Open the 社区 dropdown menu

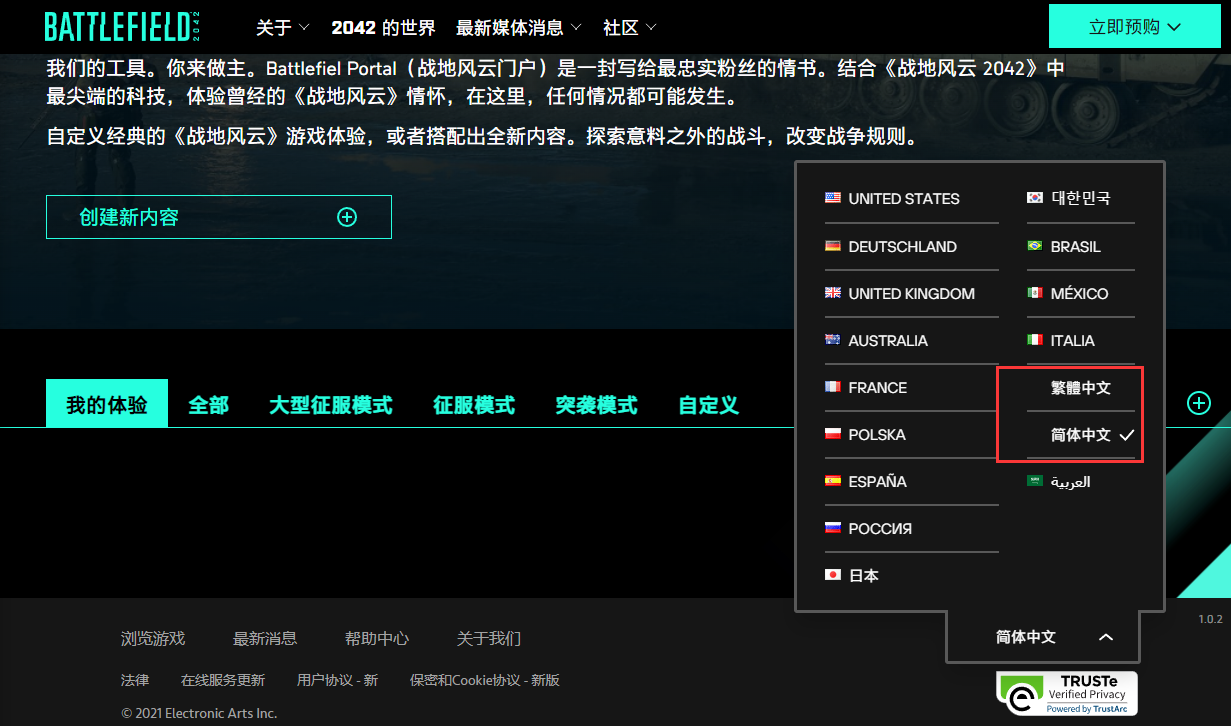(630, 27)
